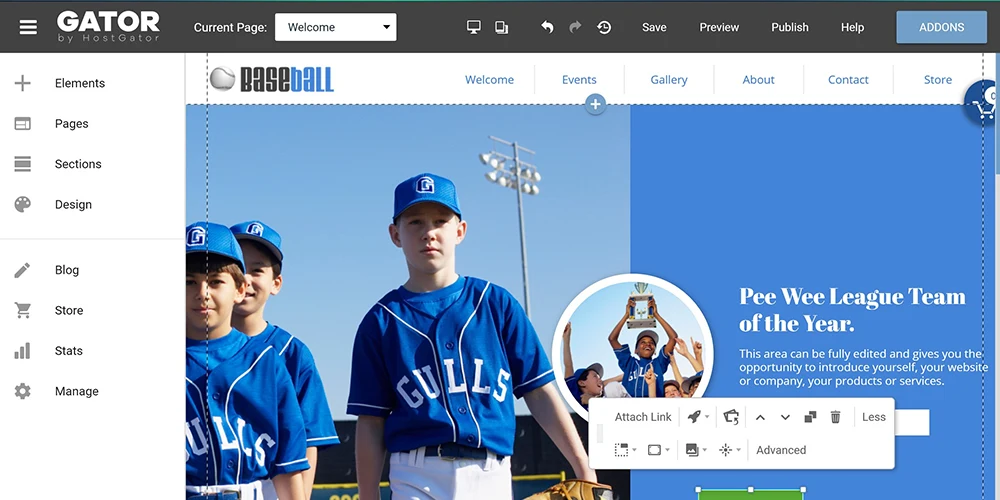
Task: Undo the last change
Action: 547,27
